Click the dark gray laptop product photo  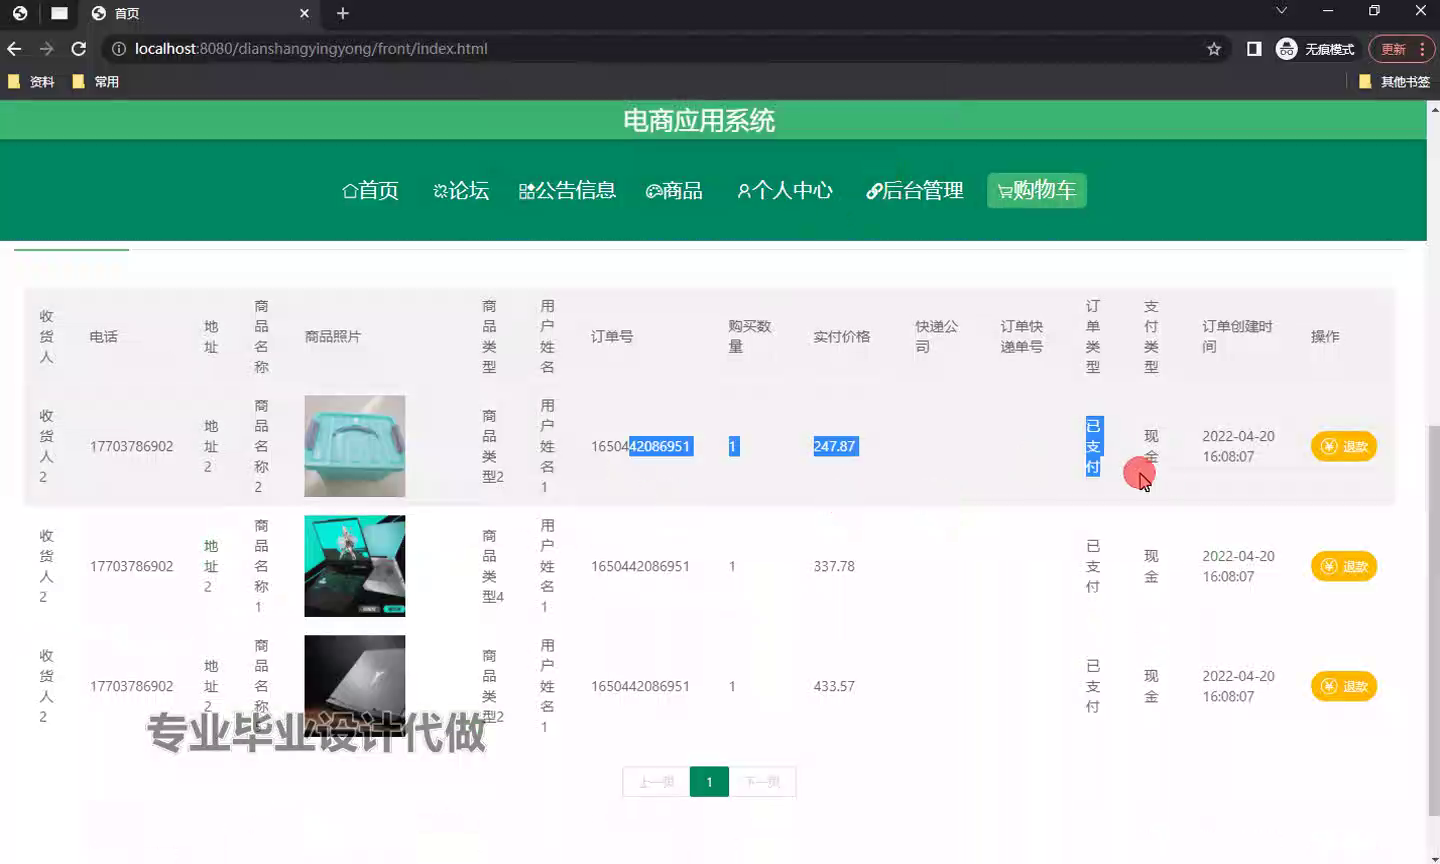click(355, 686)
